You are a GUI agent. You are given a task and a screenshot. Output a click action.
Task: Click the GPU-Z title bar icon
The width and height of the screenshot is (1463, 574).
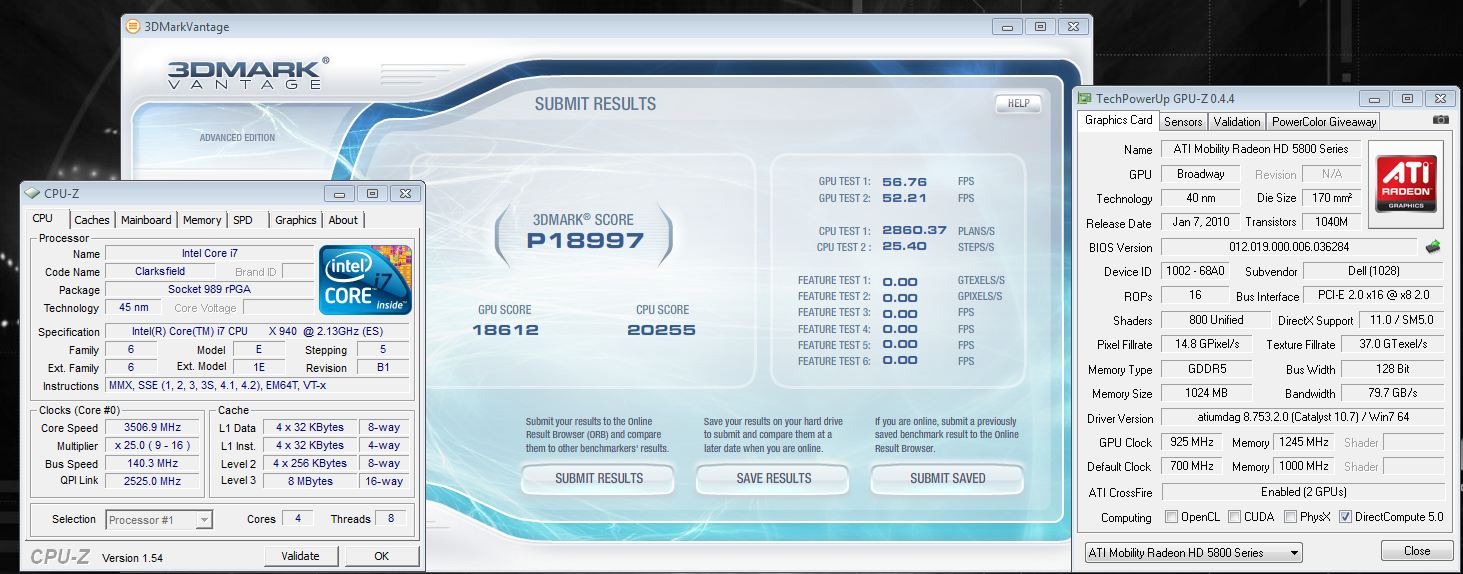click(x=1085, y=98)
